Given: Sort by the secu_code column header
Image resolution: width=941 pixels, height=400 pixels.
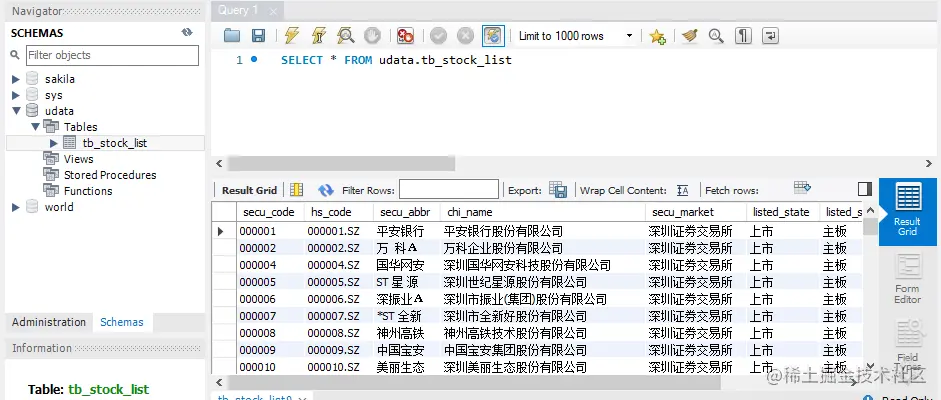Looking at the screenshot, I should (x=268, y=212).
